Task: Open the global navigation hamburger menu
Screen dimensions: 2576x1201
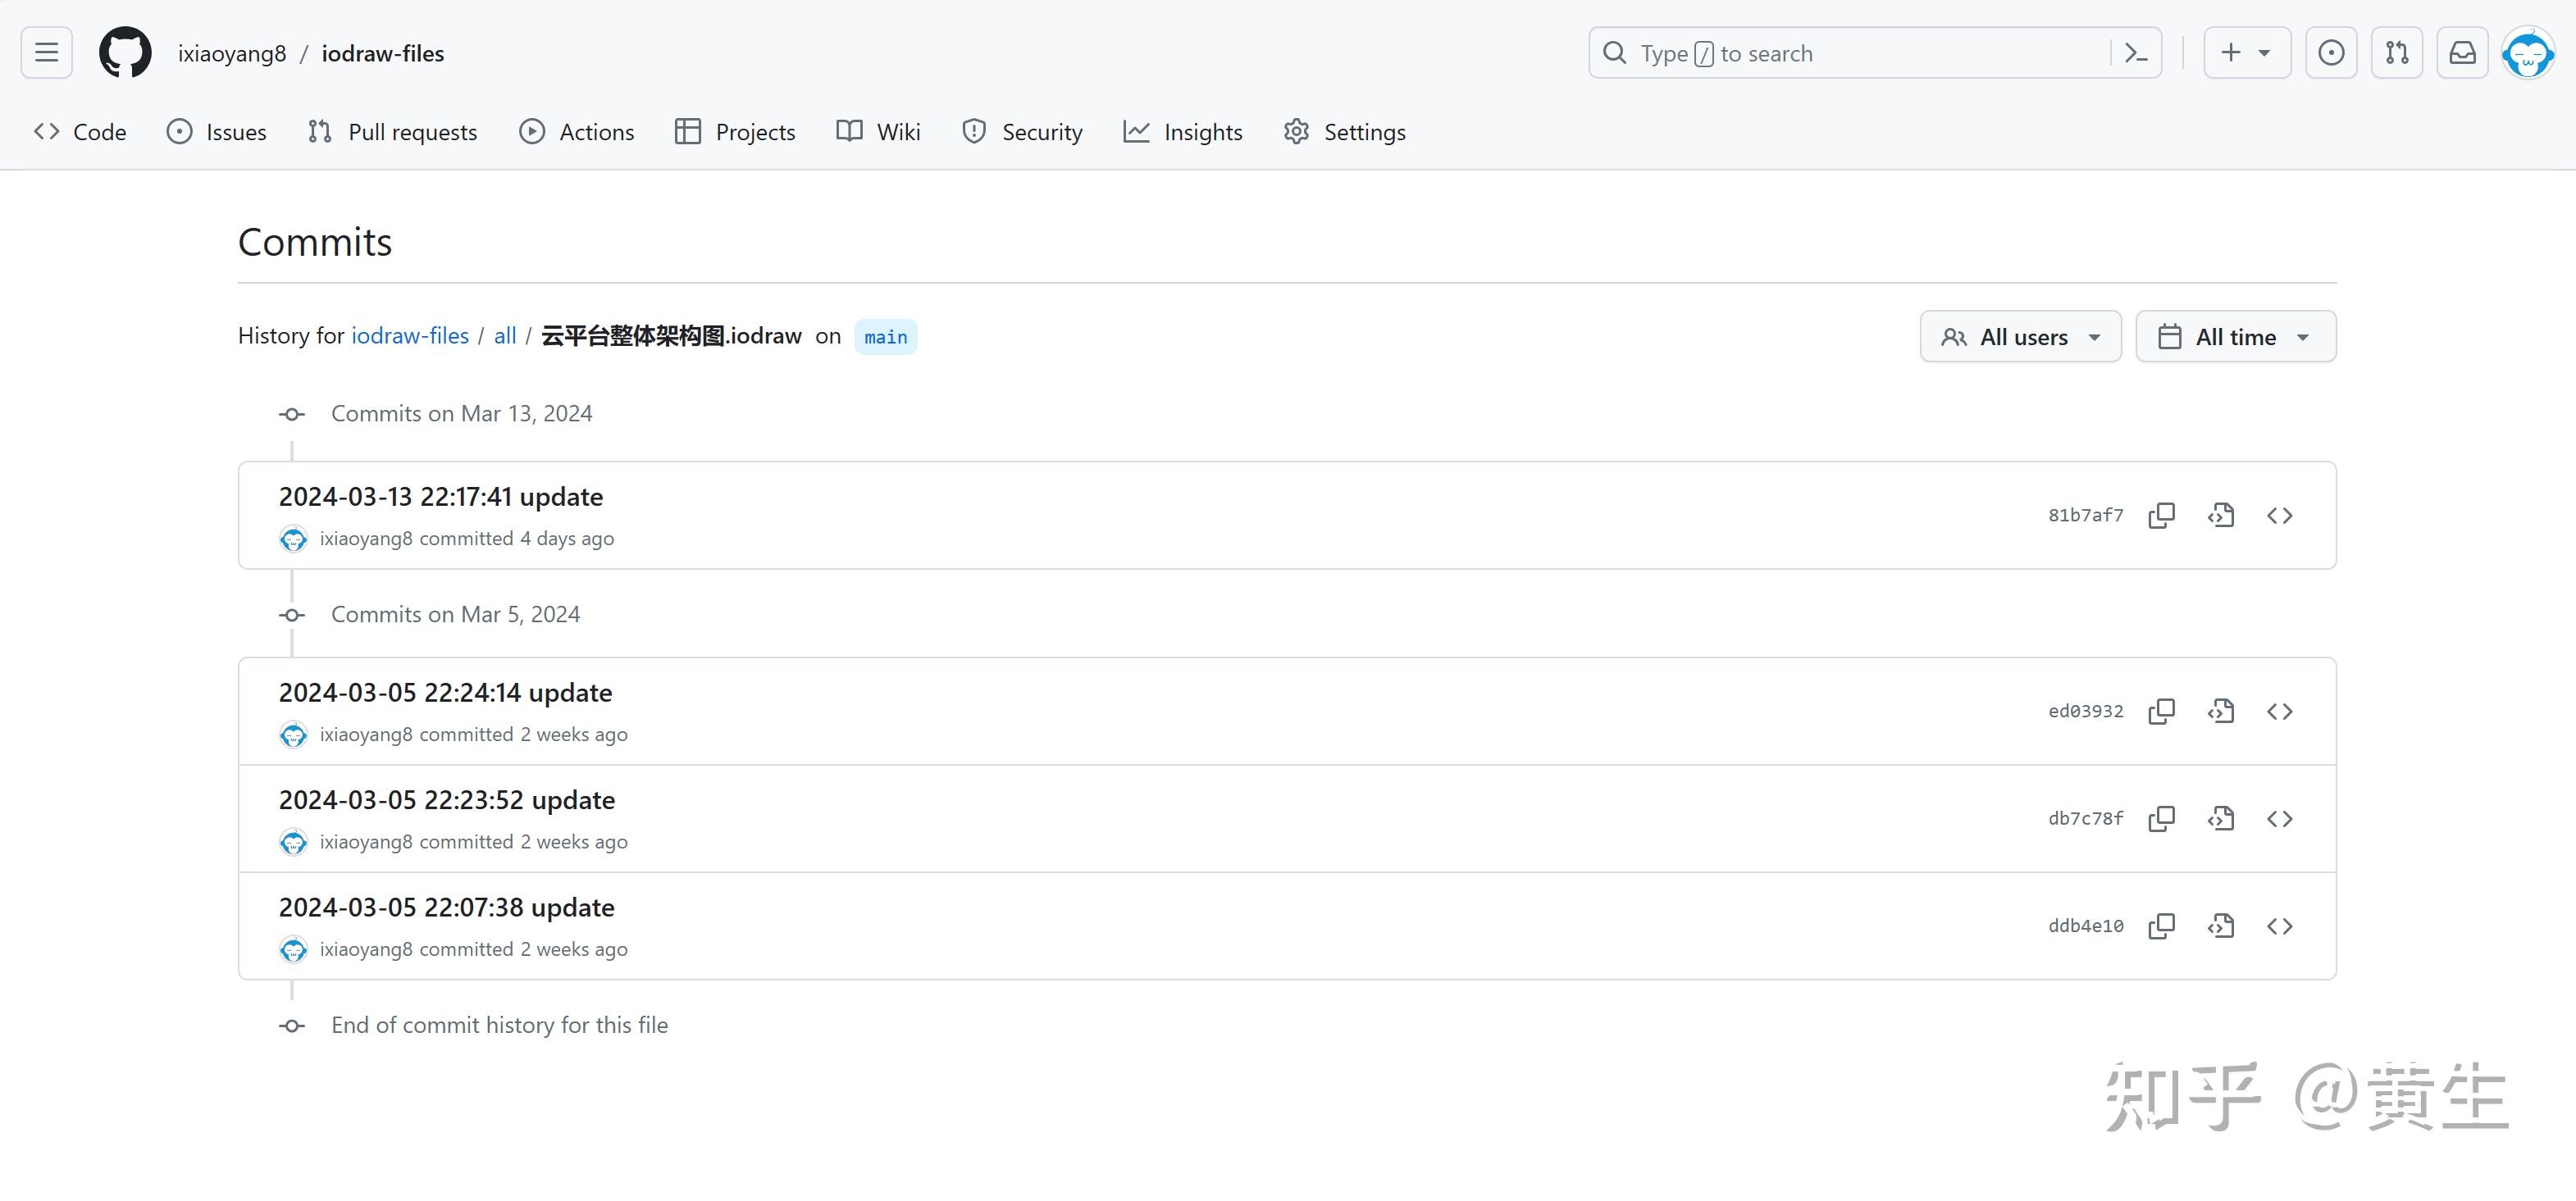Action: coord(46,52)
